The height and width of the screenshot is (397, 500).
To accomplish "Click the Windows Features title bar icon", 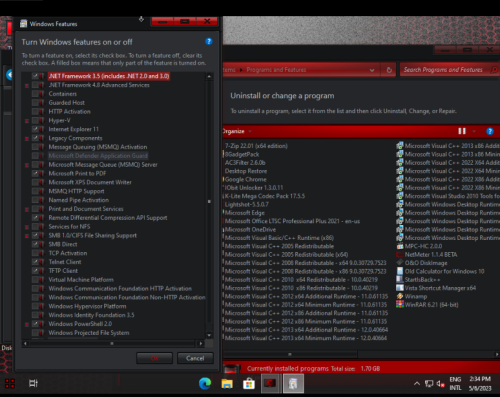I will [x=23, y=24].
